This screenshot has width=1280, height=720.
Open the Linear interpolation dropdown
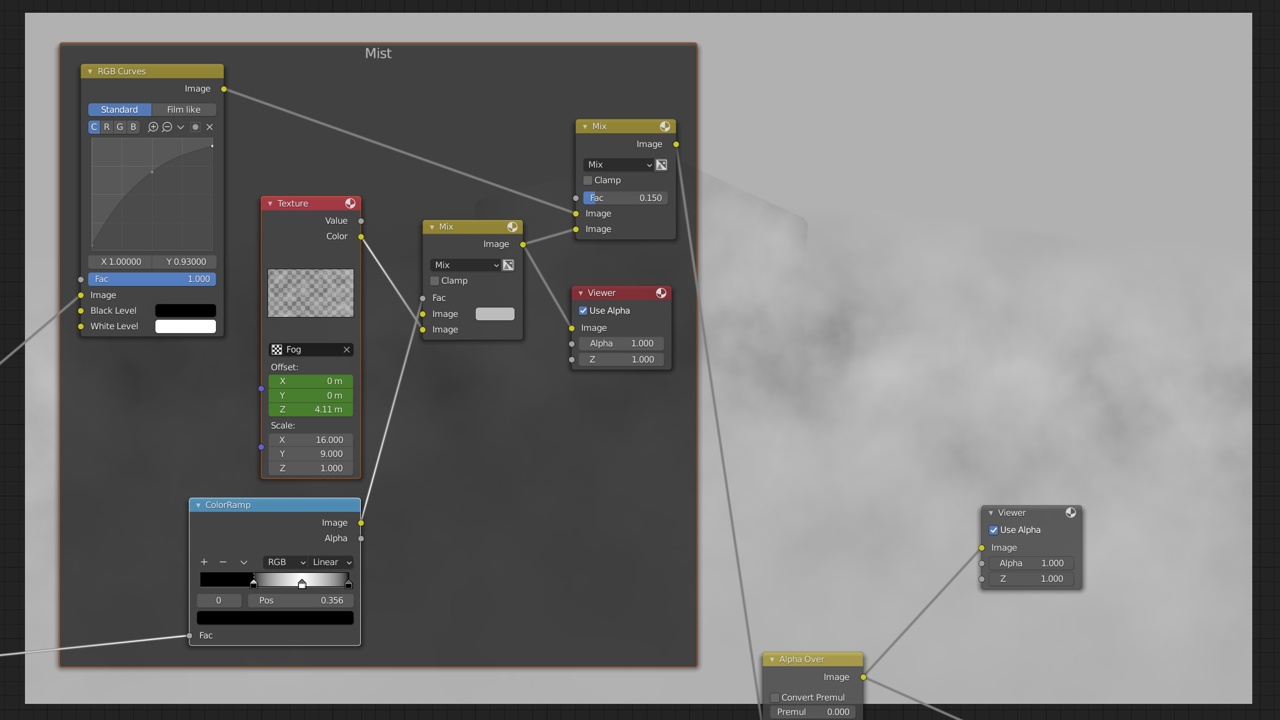coord(331,562)
